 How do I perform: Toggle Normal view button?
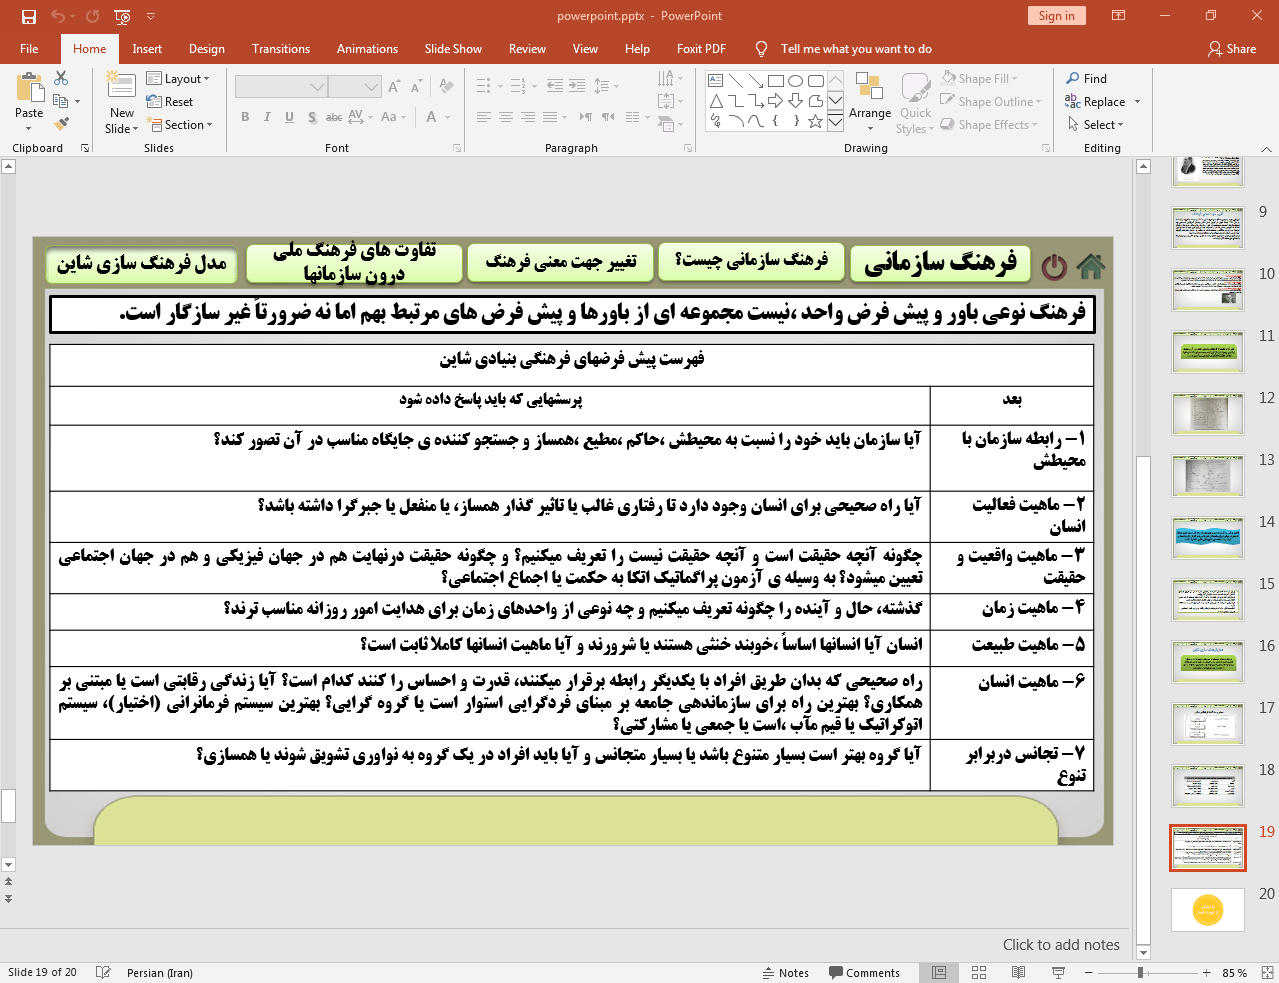938,972
